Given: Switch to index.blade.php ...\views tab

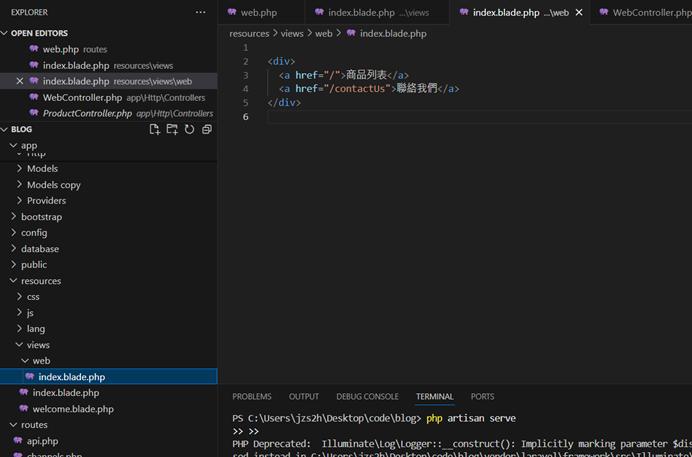Looking at the screenshot, I should coord(377,12).
